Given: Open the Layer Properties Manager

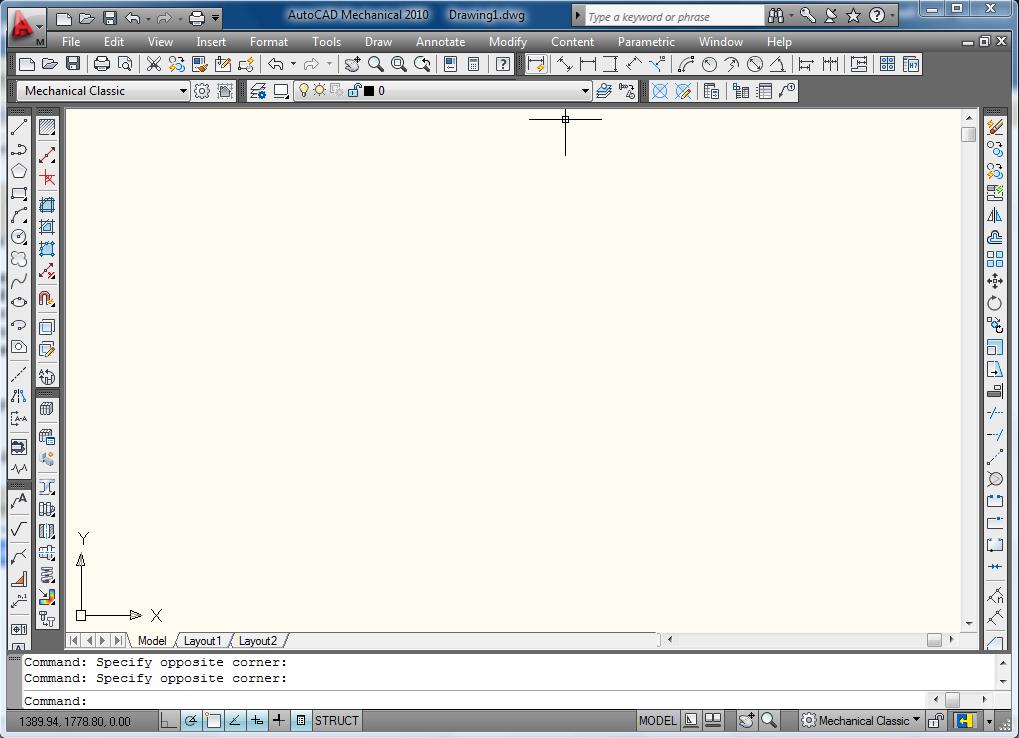Looking at the screenshot, I should point(259,90).
